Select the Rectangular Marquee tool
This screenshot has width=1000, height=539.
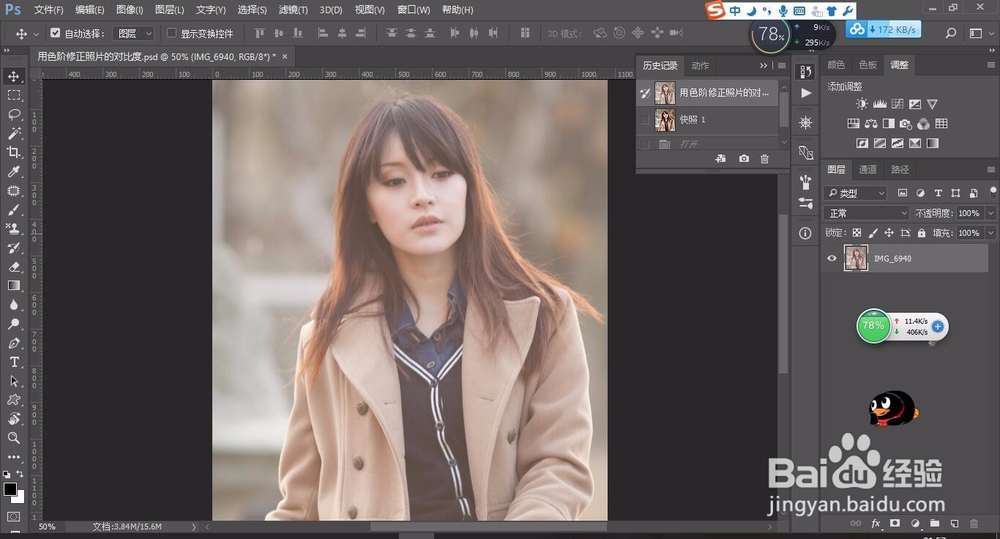point(13,96)
